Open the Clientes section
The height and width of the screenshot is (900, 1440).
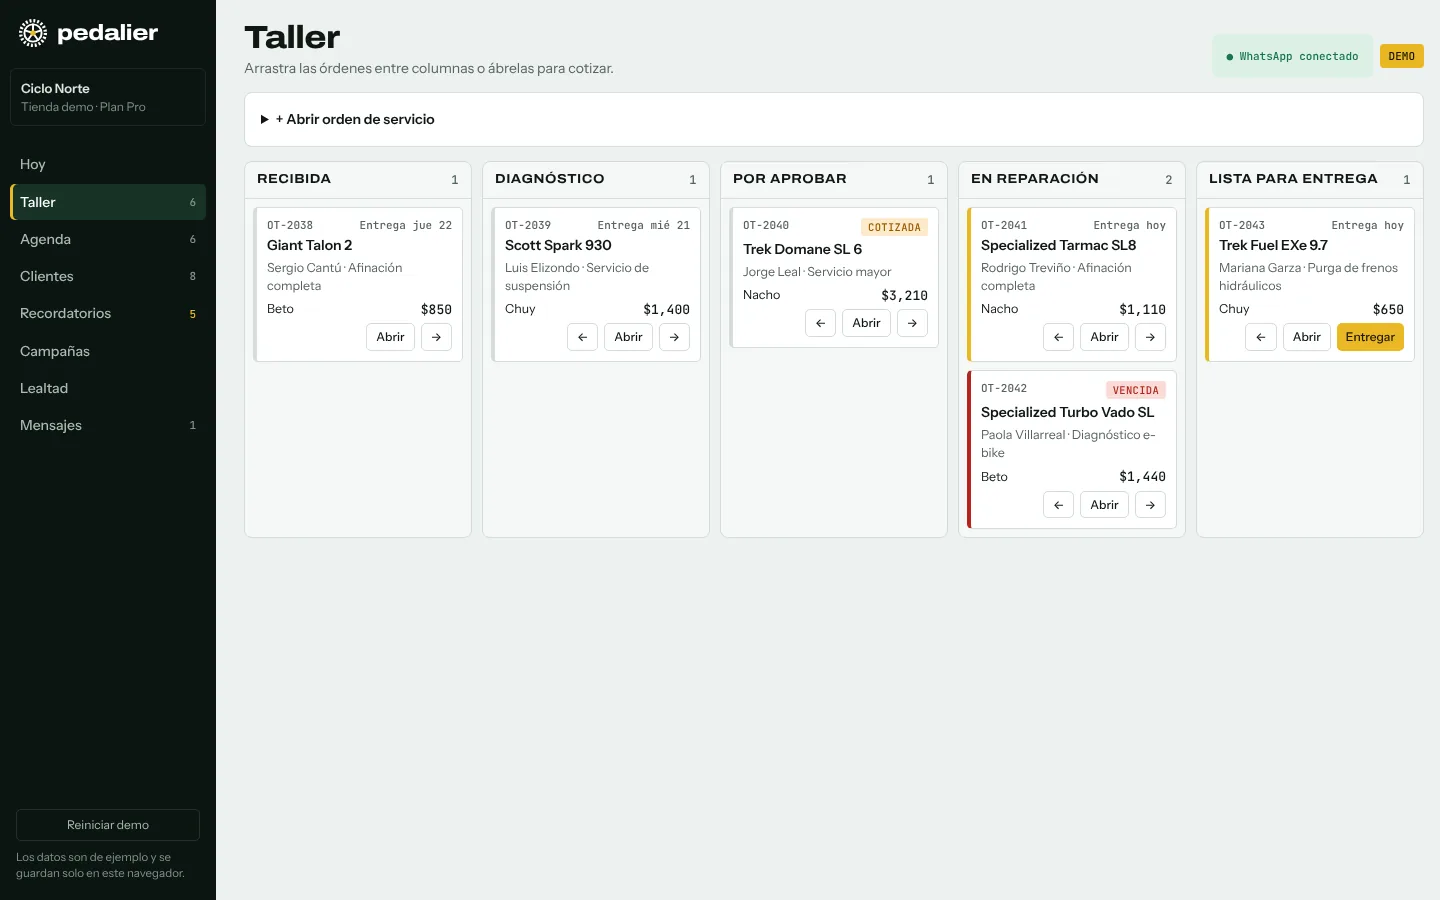[x=108, y=276]
